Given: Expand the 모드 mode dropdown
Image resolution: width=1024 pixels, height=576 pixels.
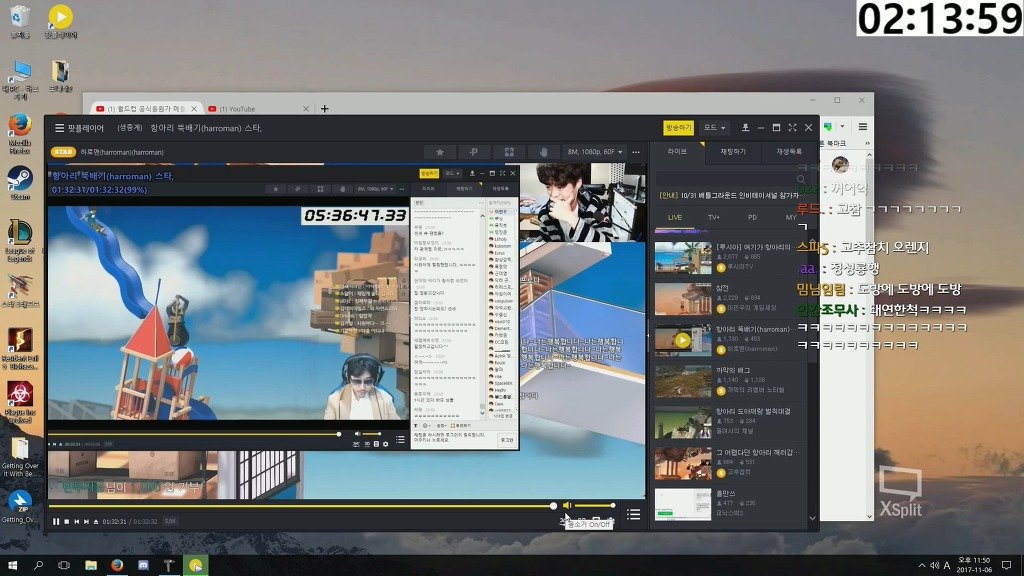Looking at the screenshot, I should (714, 128).
